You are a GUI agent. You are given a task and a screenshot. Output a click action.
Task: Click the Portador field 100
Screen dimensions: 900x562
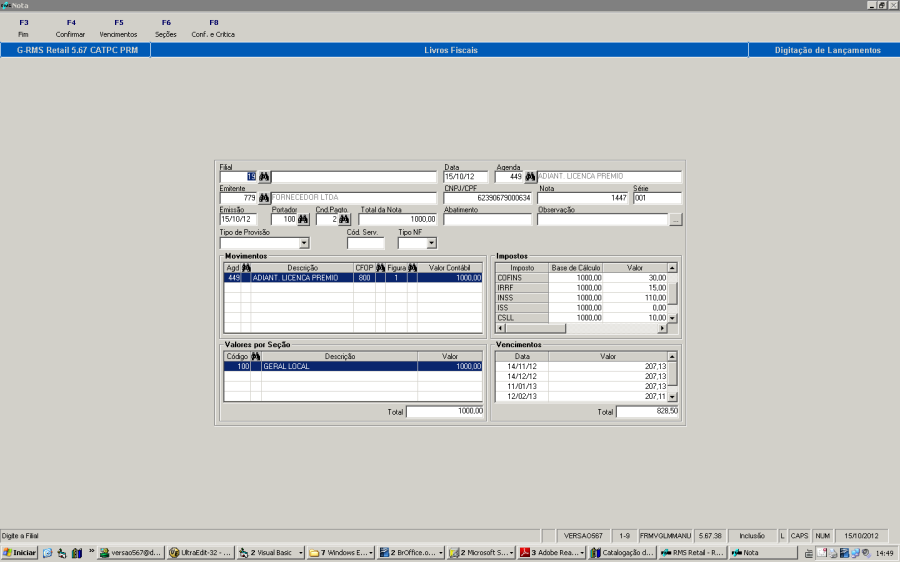click(x=284, y=219)
